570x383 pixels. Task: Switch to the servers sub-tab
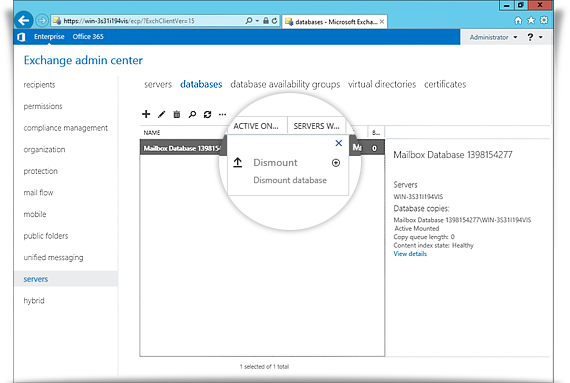tap(158, 84)
